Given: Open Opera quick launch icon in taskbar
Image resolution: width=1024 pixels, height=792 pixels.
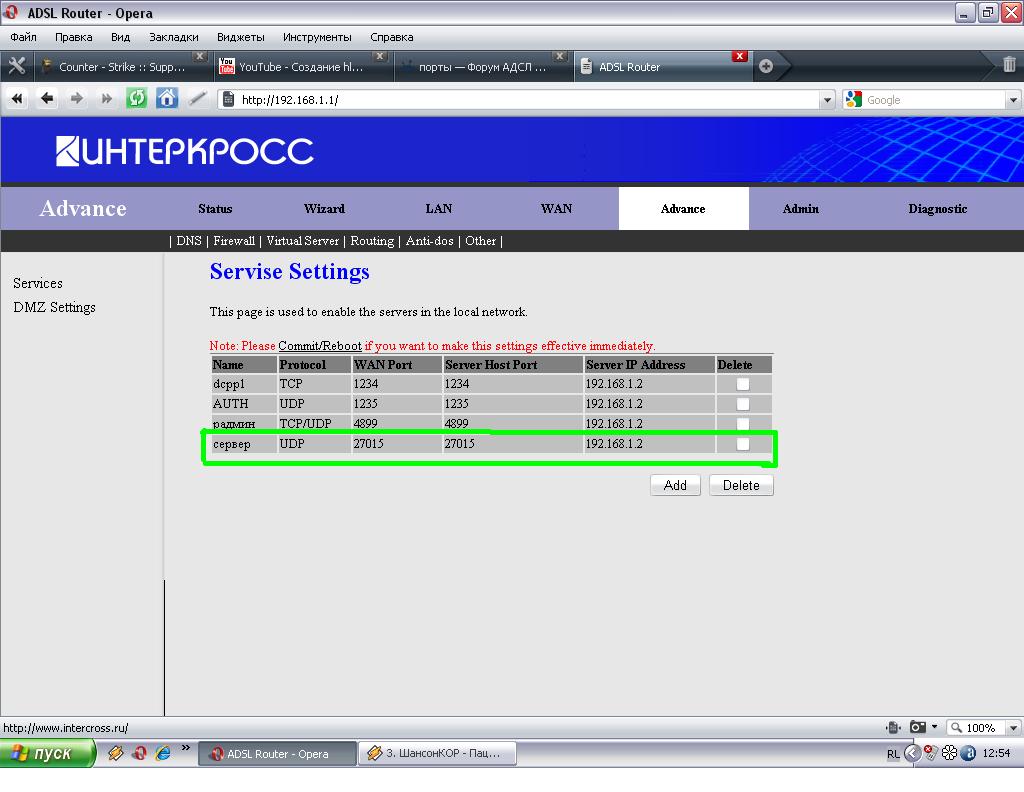Looking at the screenshot, I should point(139,753).
